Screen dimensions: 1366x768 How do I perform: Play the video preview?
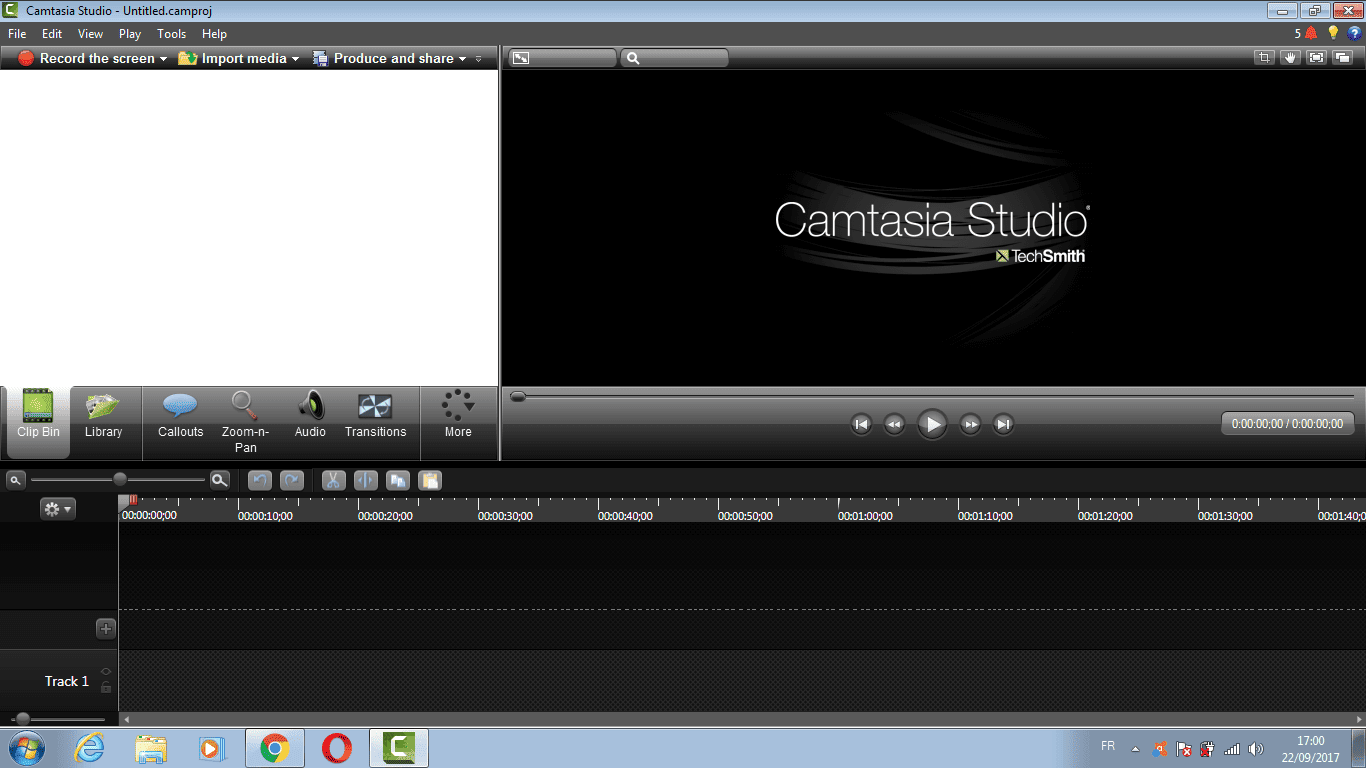(x=932, y=424)
